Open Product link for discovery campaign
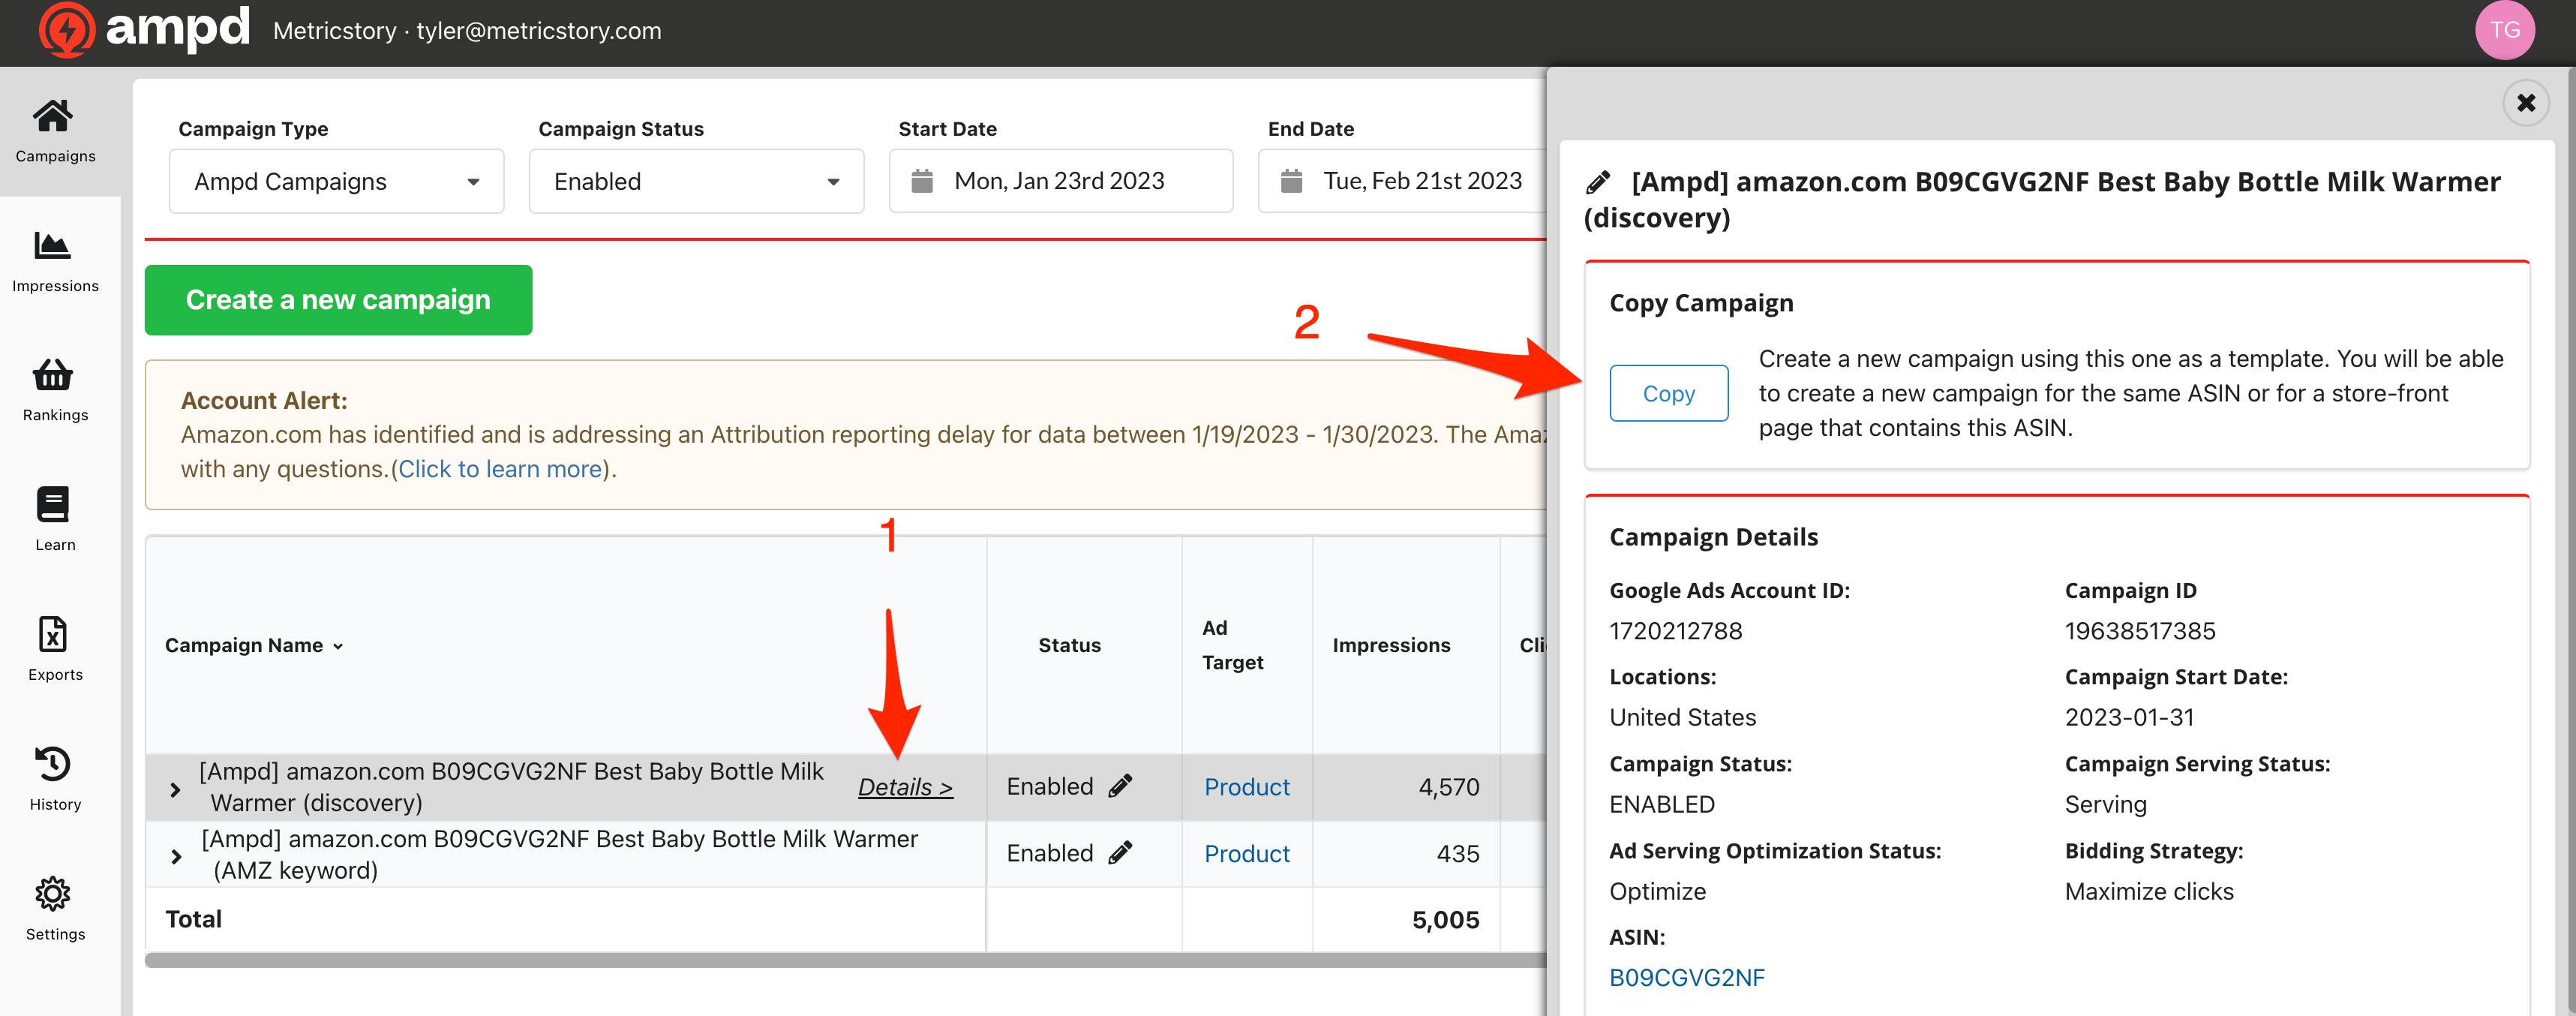Viewport: 2576px width, 1016px height. (1246, 787)
